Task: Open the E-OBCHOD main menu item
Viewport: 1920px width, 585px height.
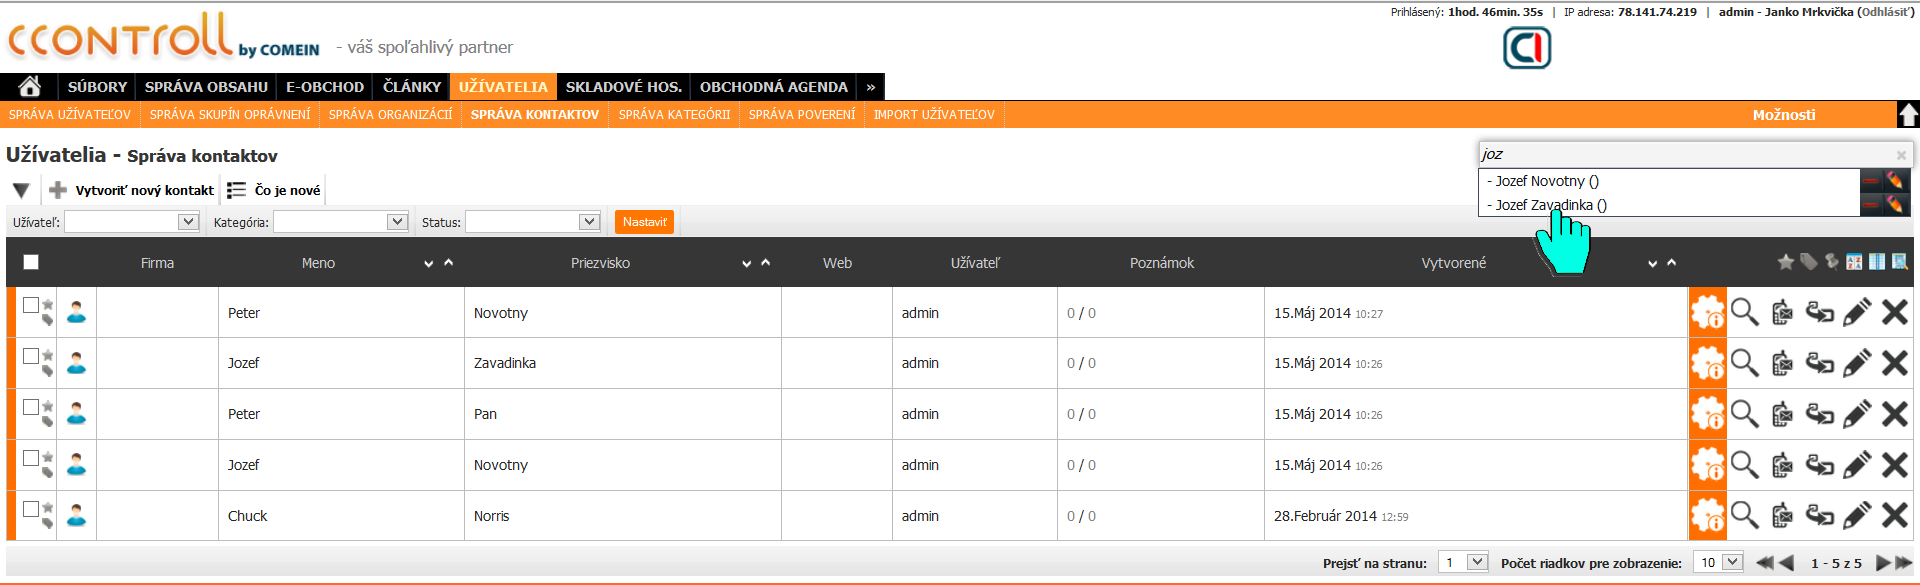Action: click(325, 87)
